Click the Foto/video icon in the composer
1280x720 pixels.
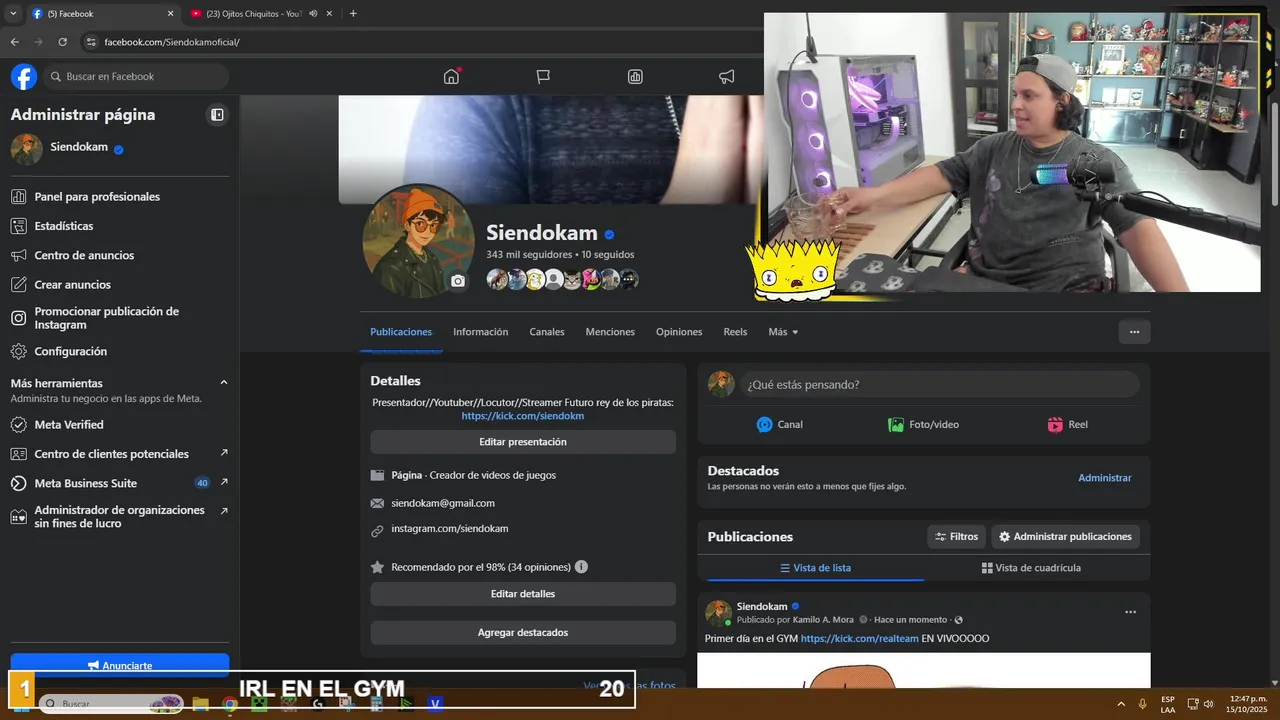coord(896,424)
